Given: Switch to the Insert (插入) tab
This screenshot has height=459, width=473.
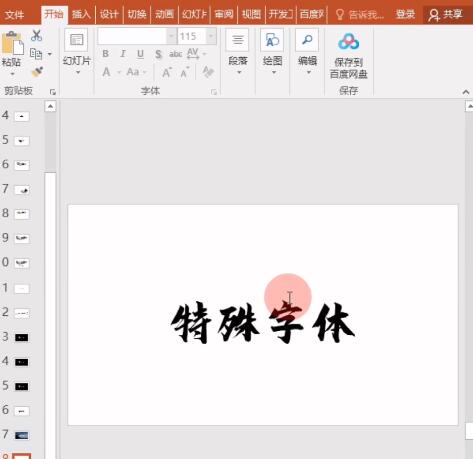Looking at the screenshot, I should pos(81,14).
